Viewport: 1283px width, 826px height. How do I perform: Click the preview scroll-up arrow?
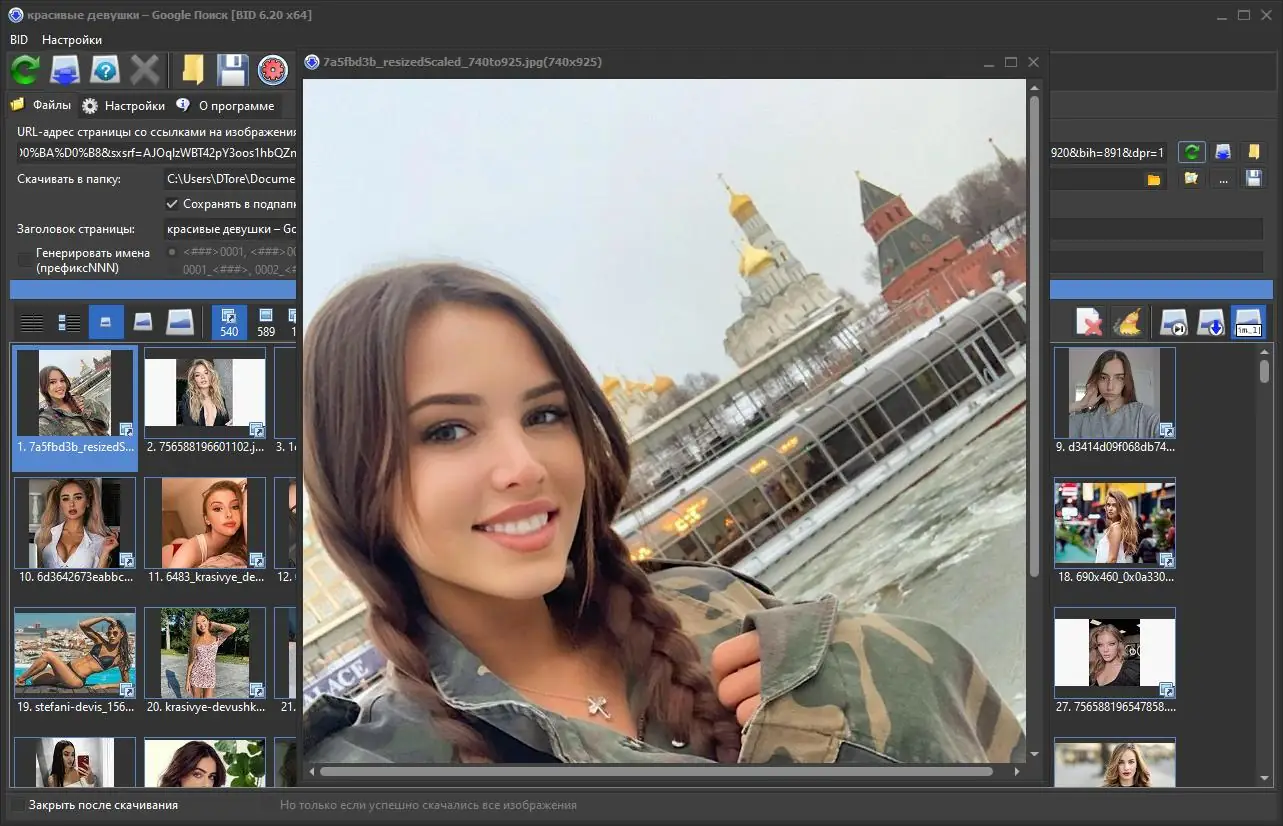pyautogui.click(x=1034, y=88)
